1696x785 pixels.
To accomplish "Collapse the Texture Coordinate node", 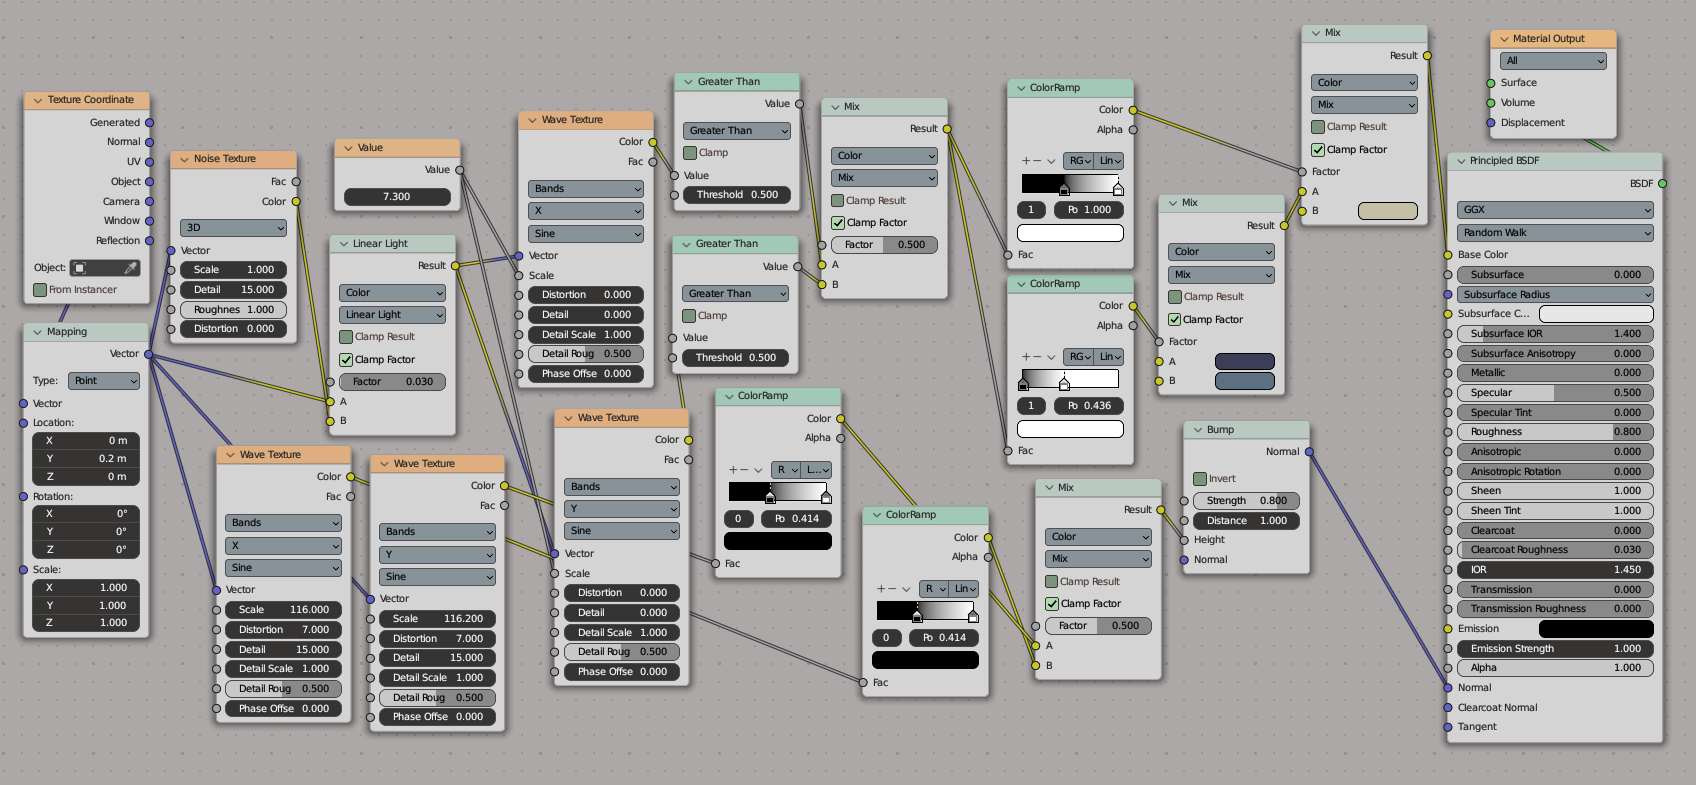I will click(x=38, y=100).
